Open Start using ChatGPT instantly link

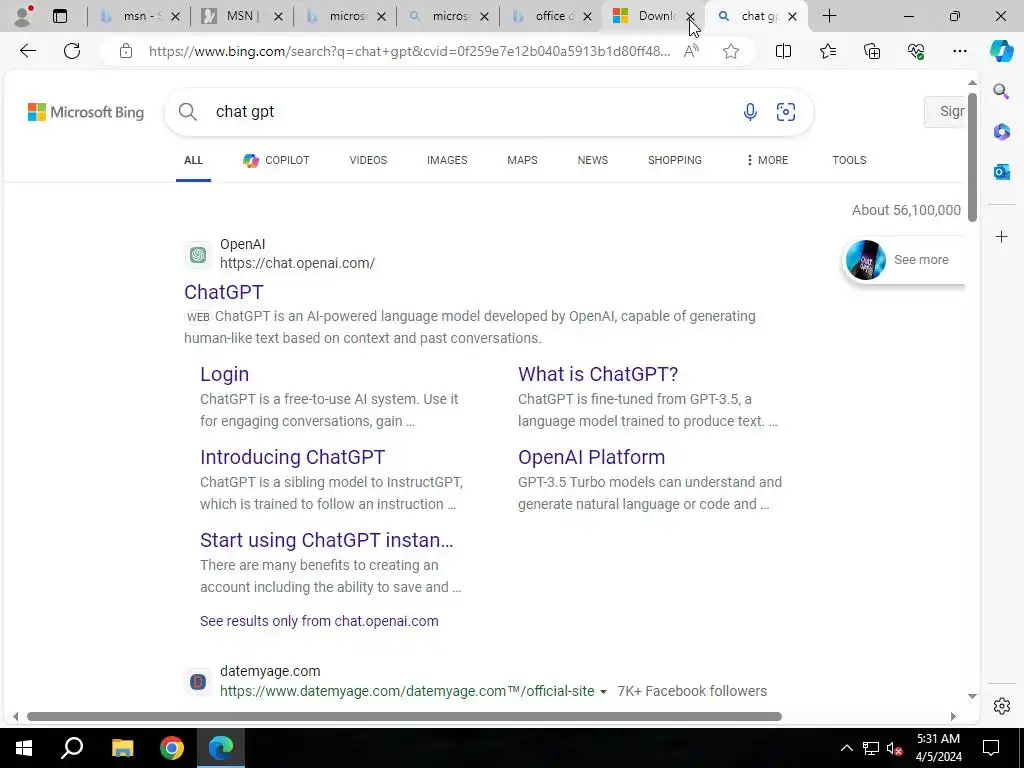tap(327, 540)
